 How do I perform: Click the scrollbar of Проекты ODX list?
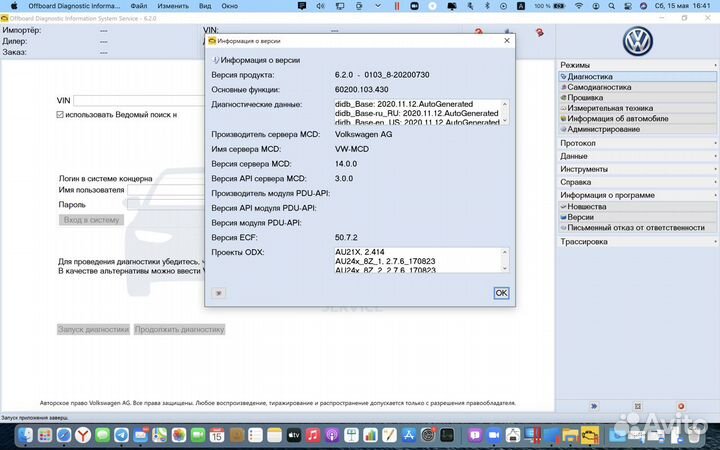pos(505,260)
